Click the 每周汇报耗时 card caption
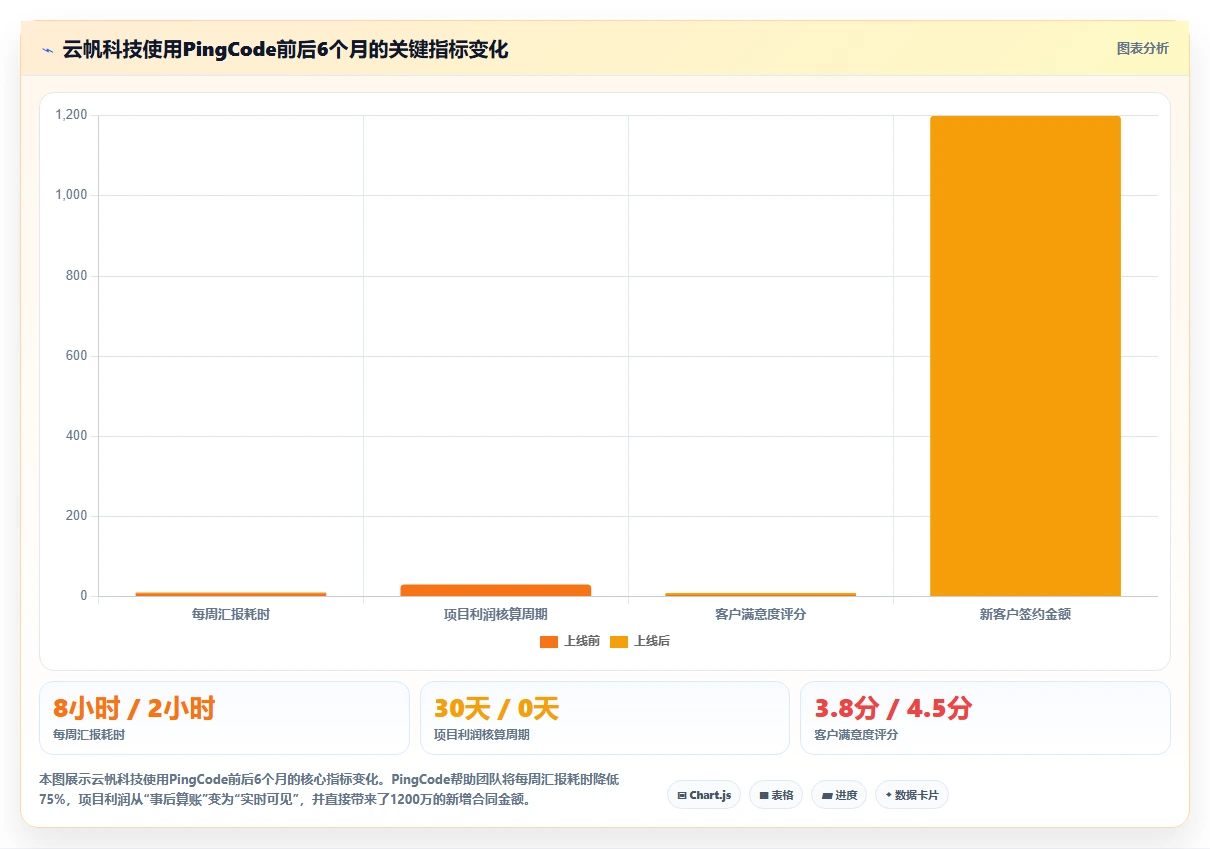Viewport: 1210px width, 849px height. click(89, 735)
